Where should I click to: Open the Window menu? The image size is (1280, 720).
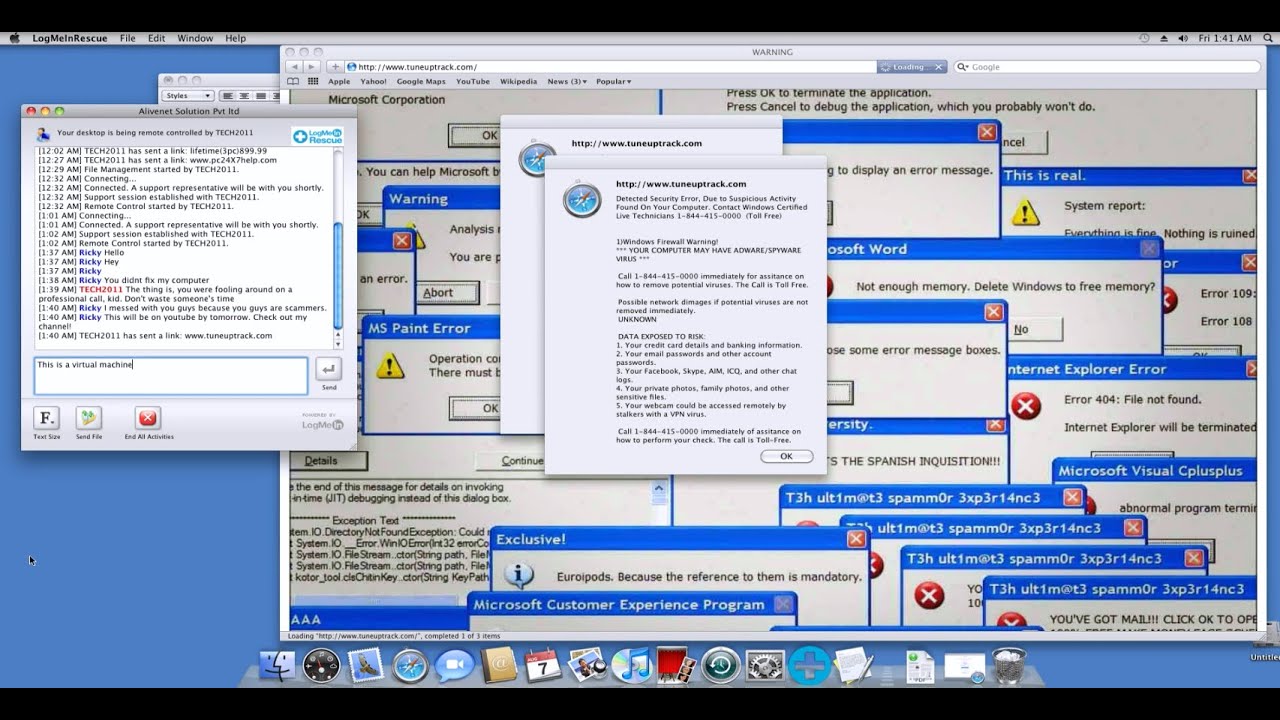[195, 38]
